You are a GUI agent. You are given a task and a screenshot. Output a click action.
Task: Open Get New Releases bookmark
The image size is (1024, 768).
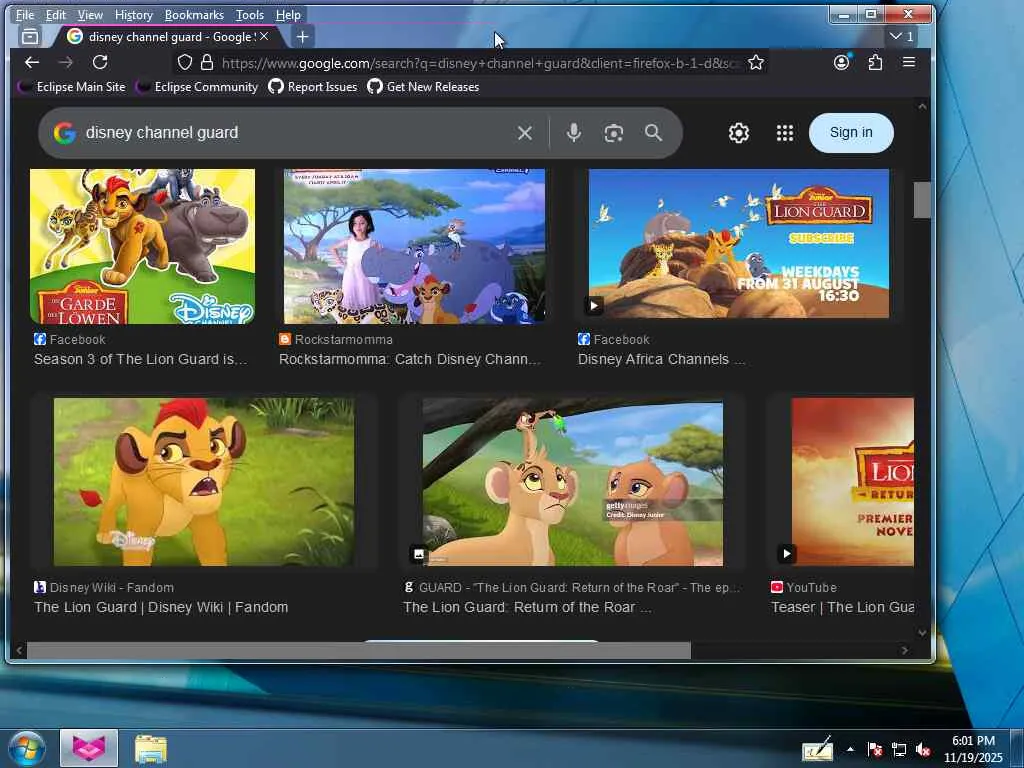click(x=423, y=87)
